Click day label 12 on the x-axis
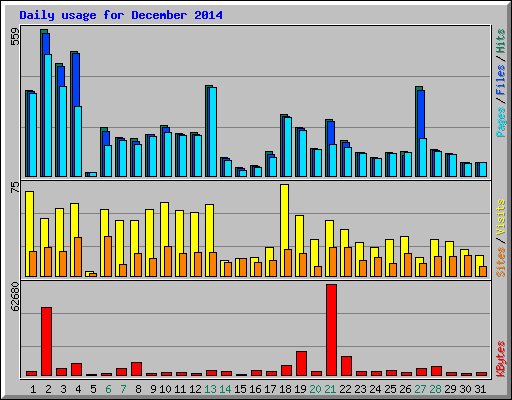The width and height of the screenshot is (512, 400). (x=195, y=389)
